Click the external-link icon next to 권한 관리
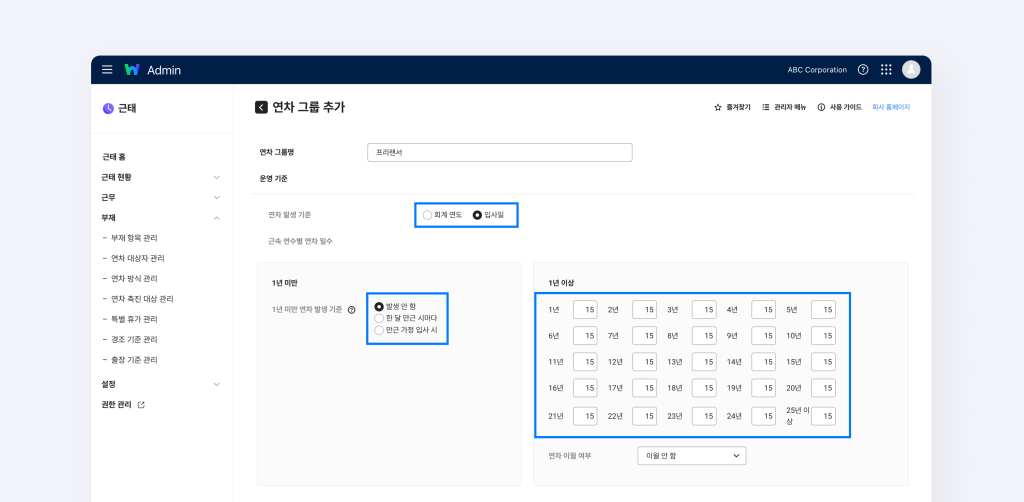The height and width of the screenshot is (502, 1024). click(x=141, y=405)
